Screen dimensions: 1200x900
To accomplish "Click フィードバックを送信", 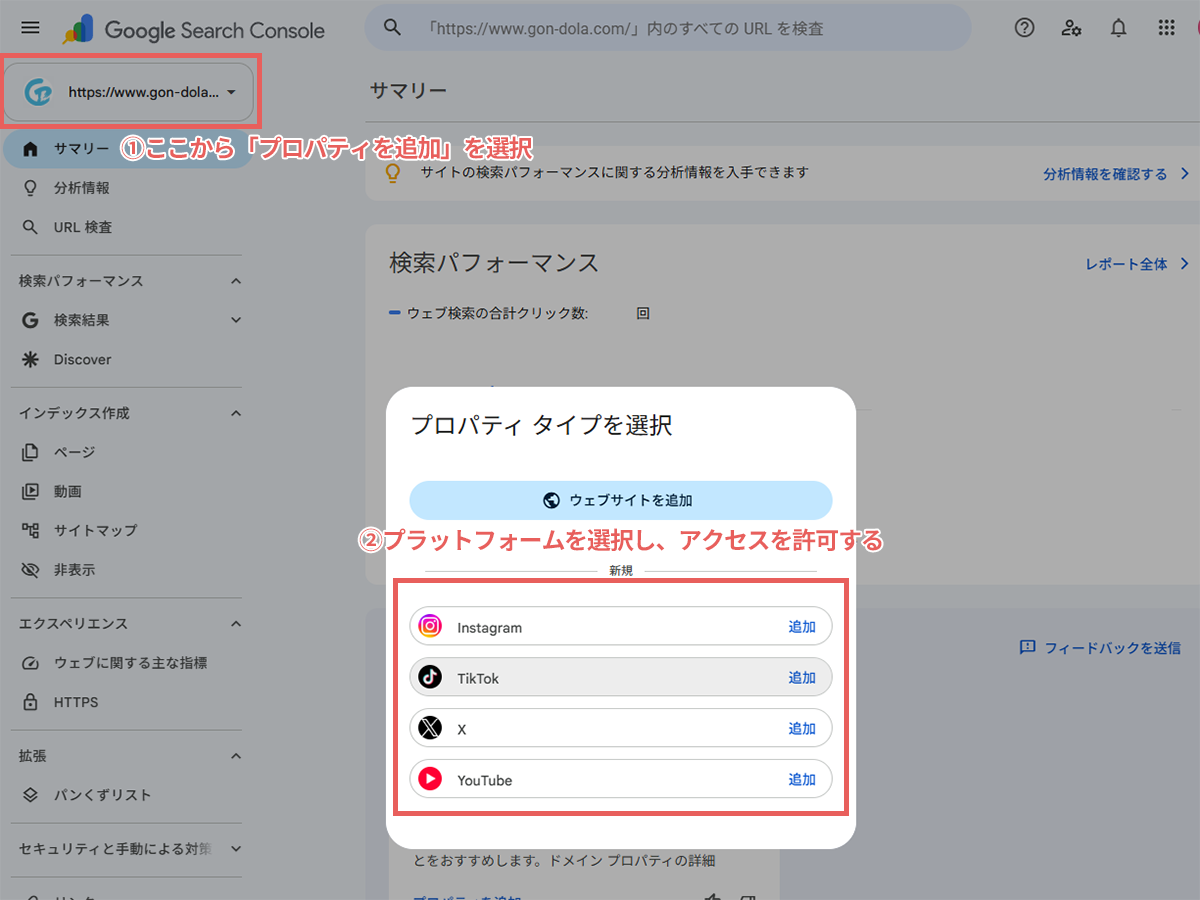I will [x=1100, y=648].
